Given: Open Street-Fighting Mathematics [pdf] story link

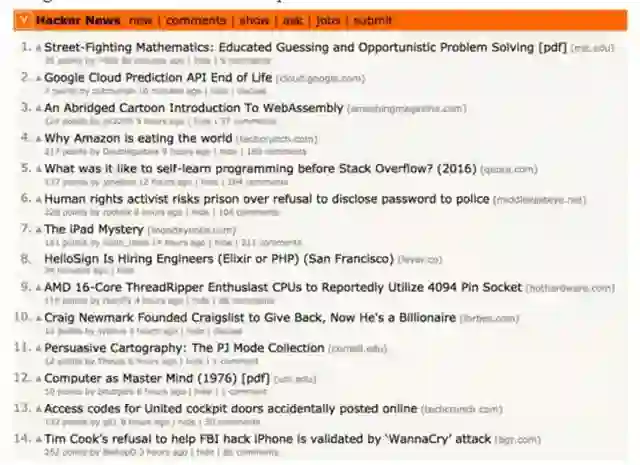Looking at the screenshot, I should click(x=306, y=47).
